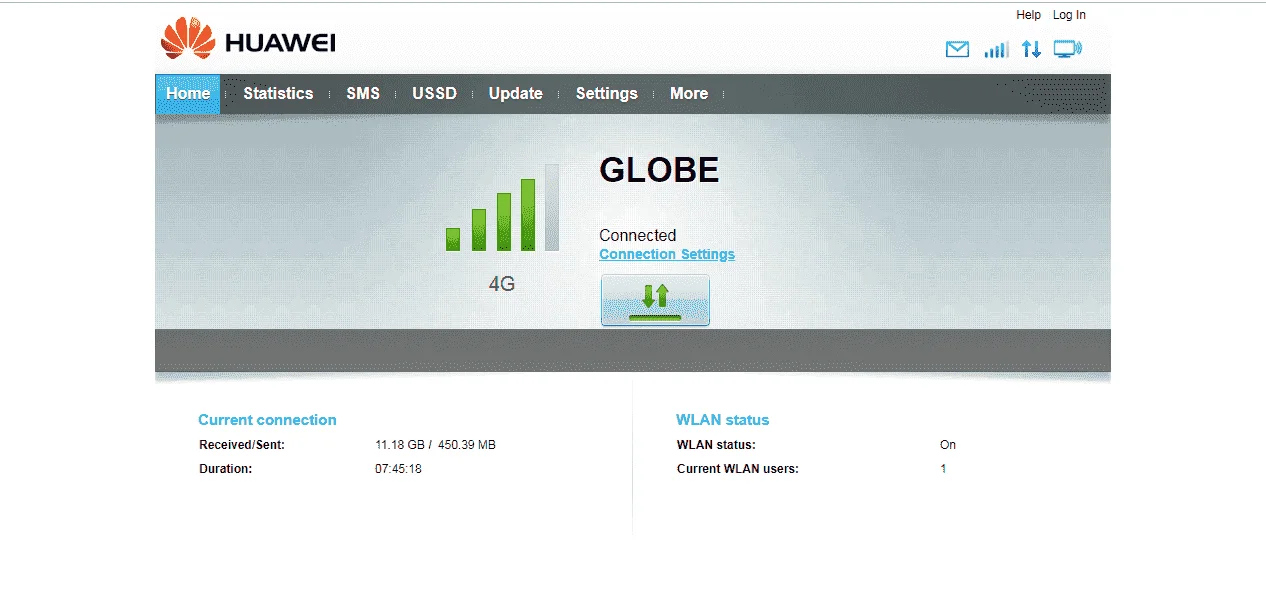Switch to the SMS tab
1266x593 pixels.
363,93
